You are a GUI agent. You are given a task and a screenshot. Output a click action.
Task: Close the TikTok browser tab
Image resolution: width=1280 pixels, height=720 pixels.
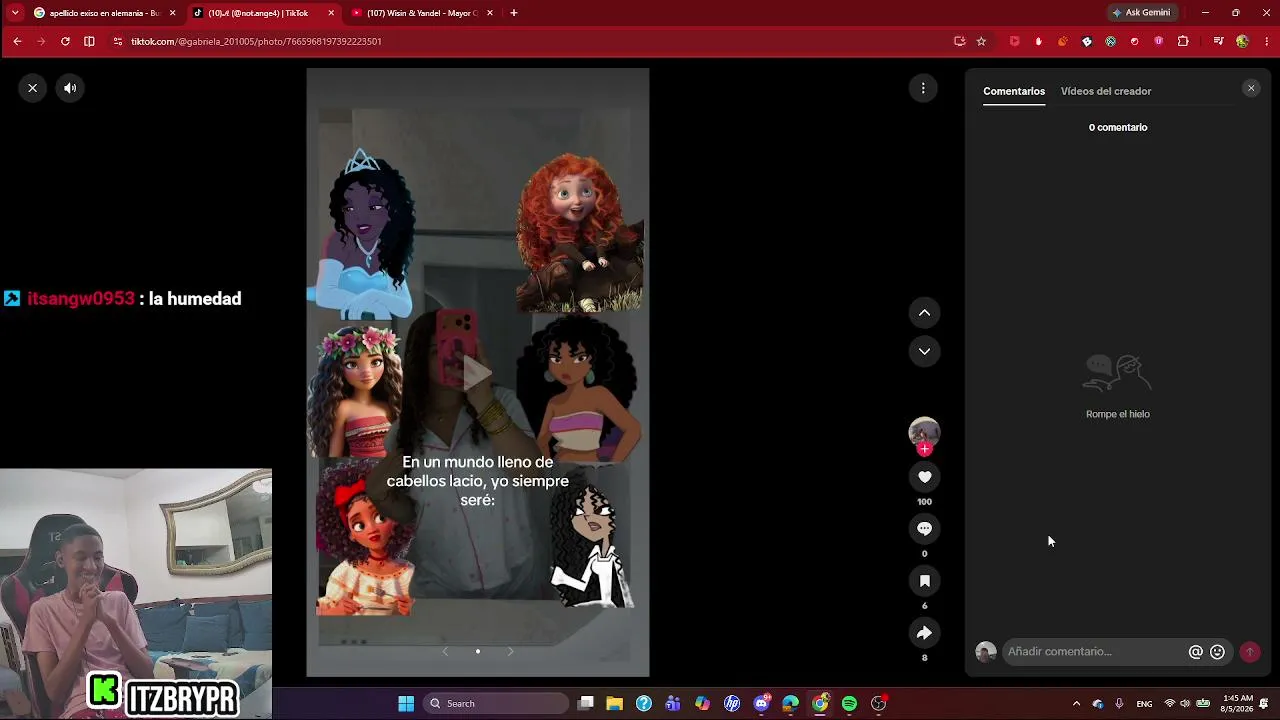331,13
